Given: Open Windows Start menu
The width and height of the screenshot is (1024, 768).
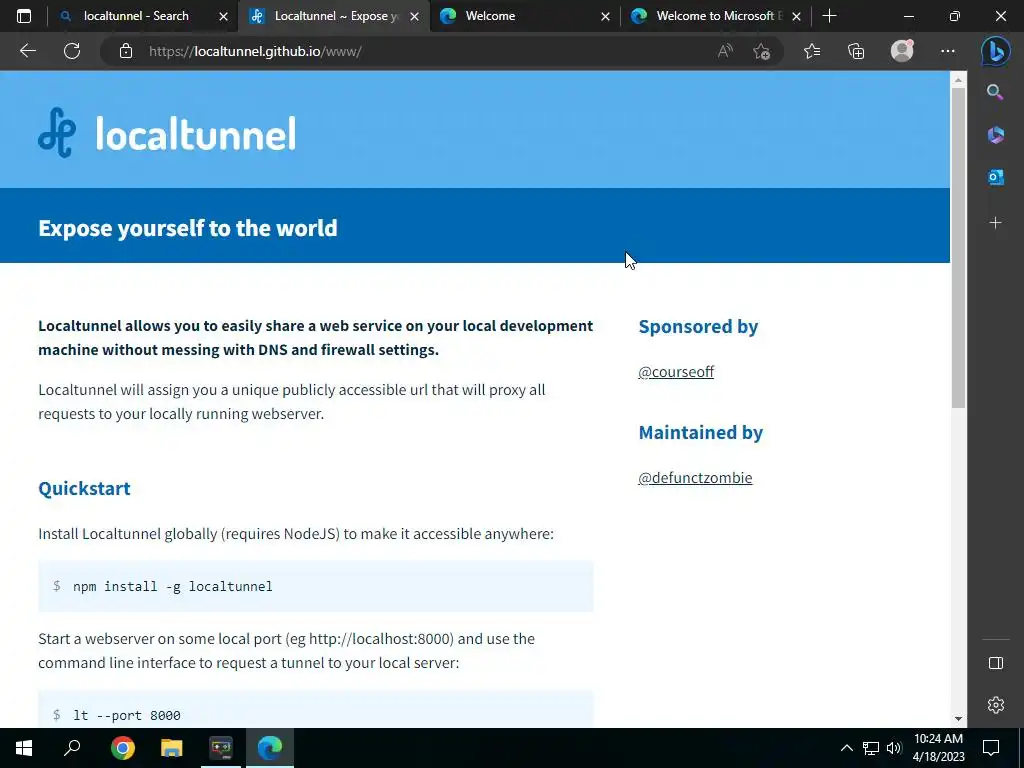Looking at the screenshot, I should tap(24, 748).
